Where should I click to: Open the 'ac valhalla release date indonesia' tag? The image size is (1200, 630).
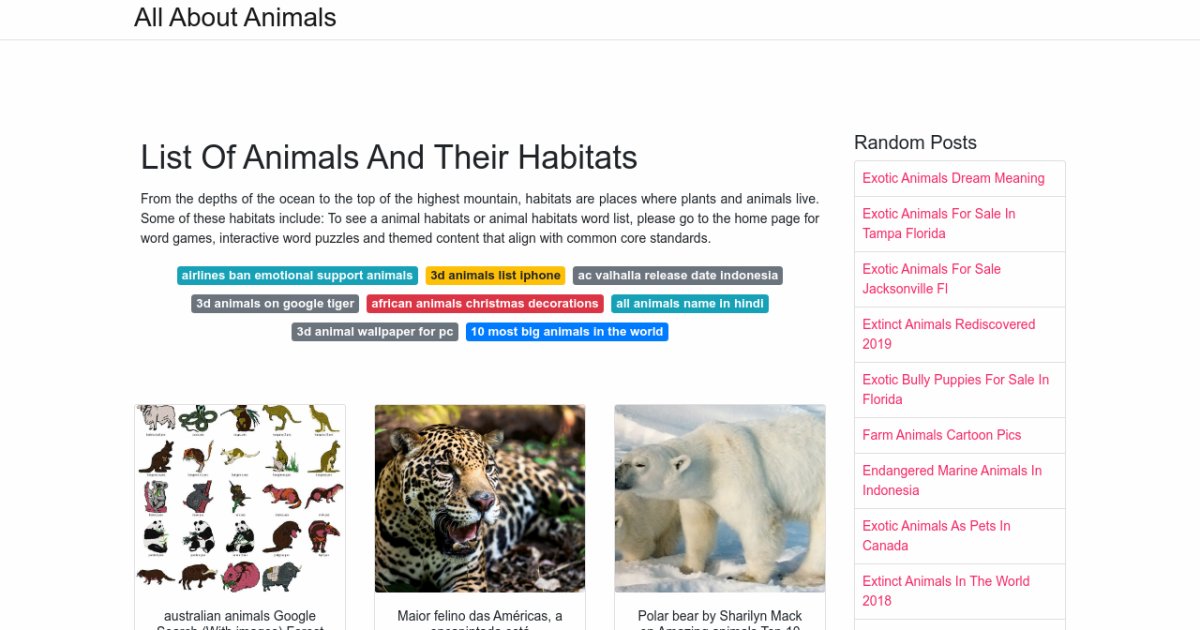pyautogui.click(x=677, y=275)
